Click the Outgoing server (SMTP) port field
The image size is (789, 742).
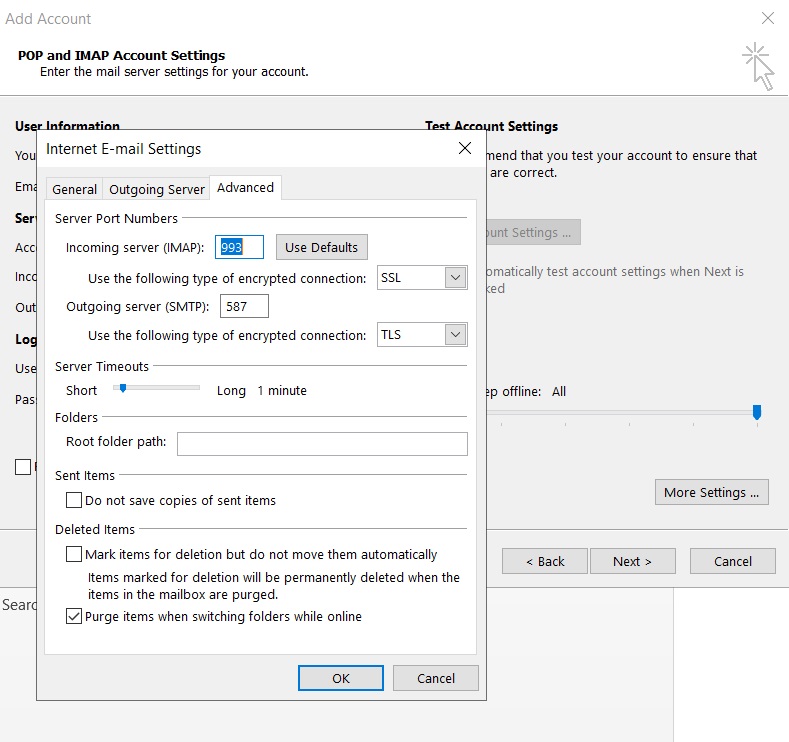246,306
